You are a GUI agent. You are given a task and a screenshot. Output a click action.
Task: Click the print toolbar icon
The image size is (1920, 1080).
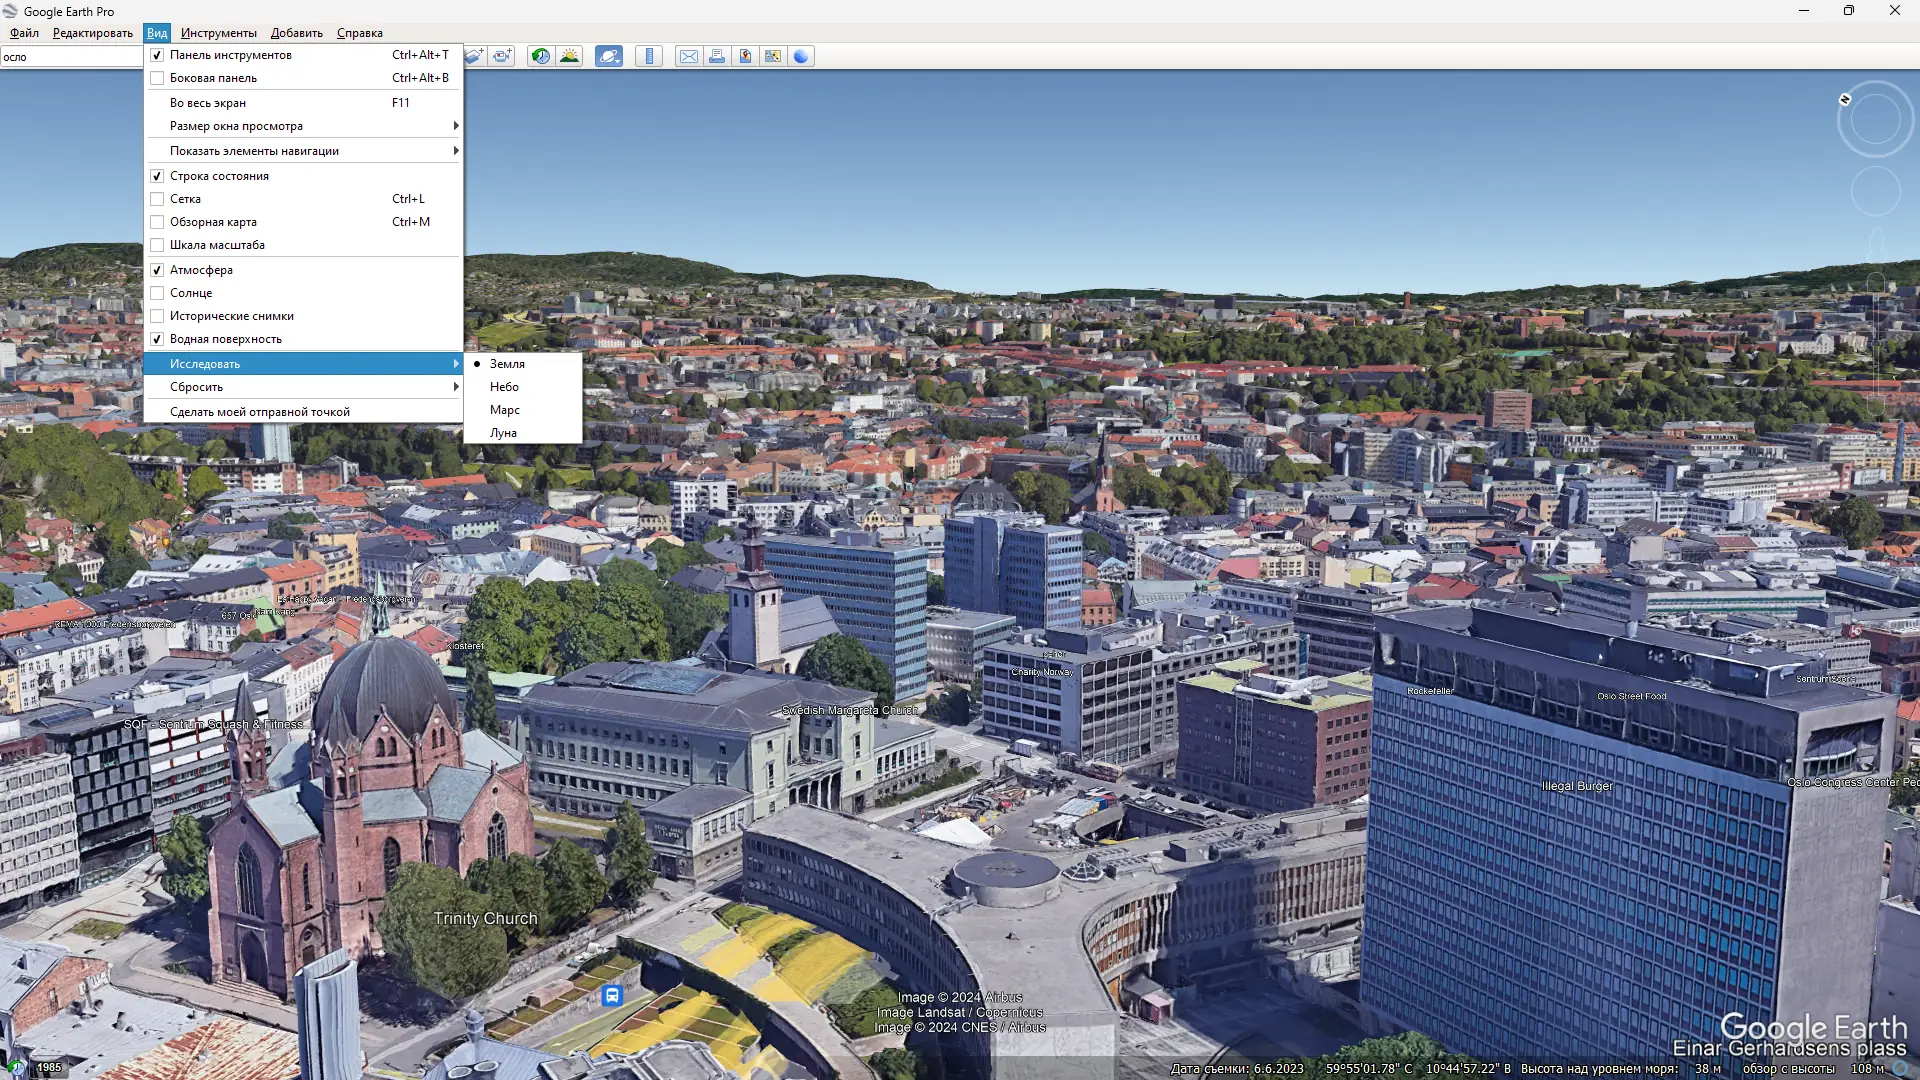coord(717,56)
